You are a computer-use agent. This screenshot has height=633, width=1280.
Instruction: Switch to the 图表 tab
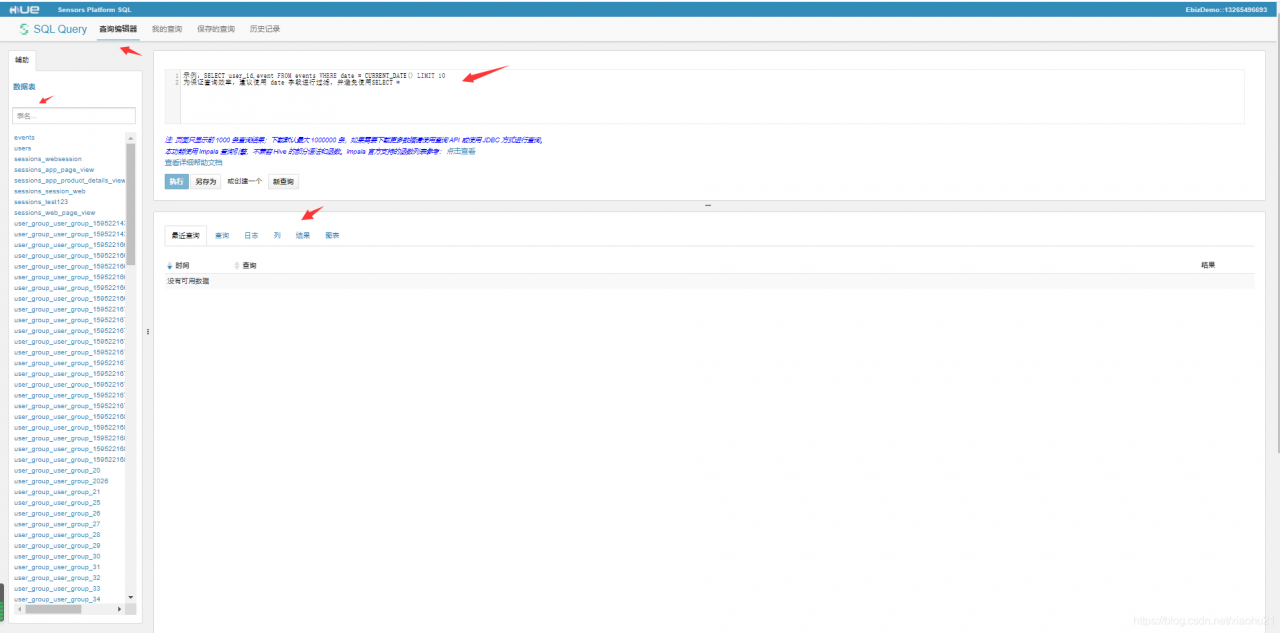pyautogui.click(x=332, y=235)
